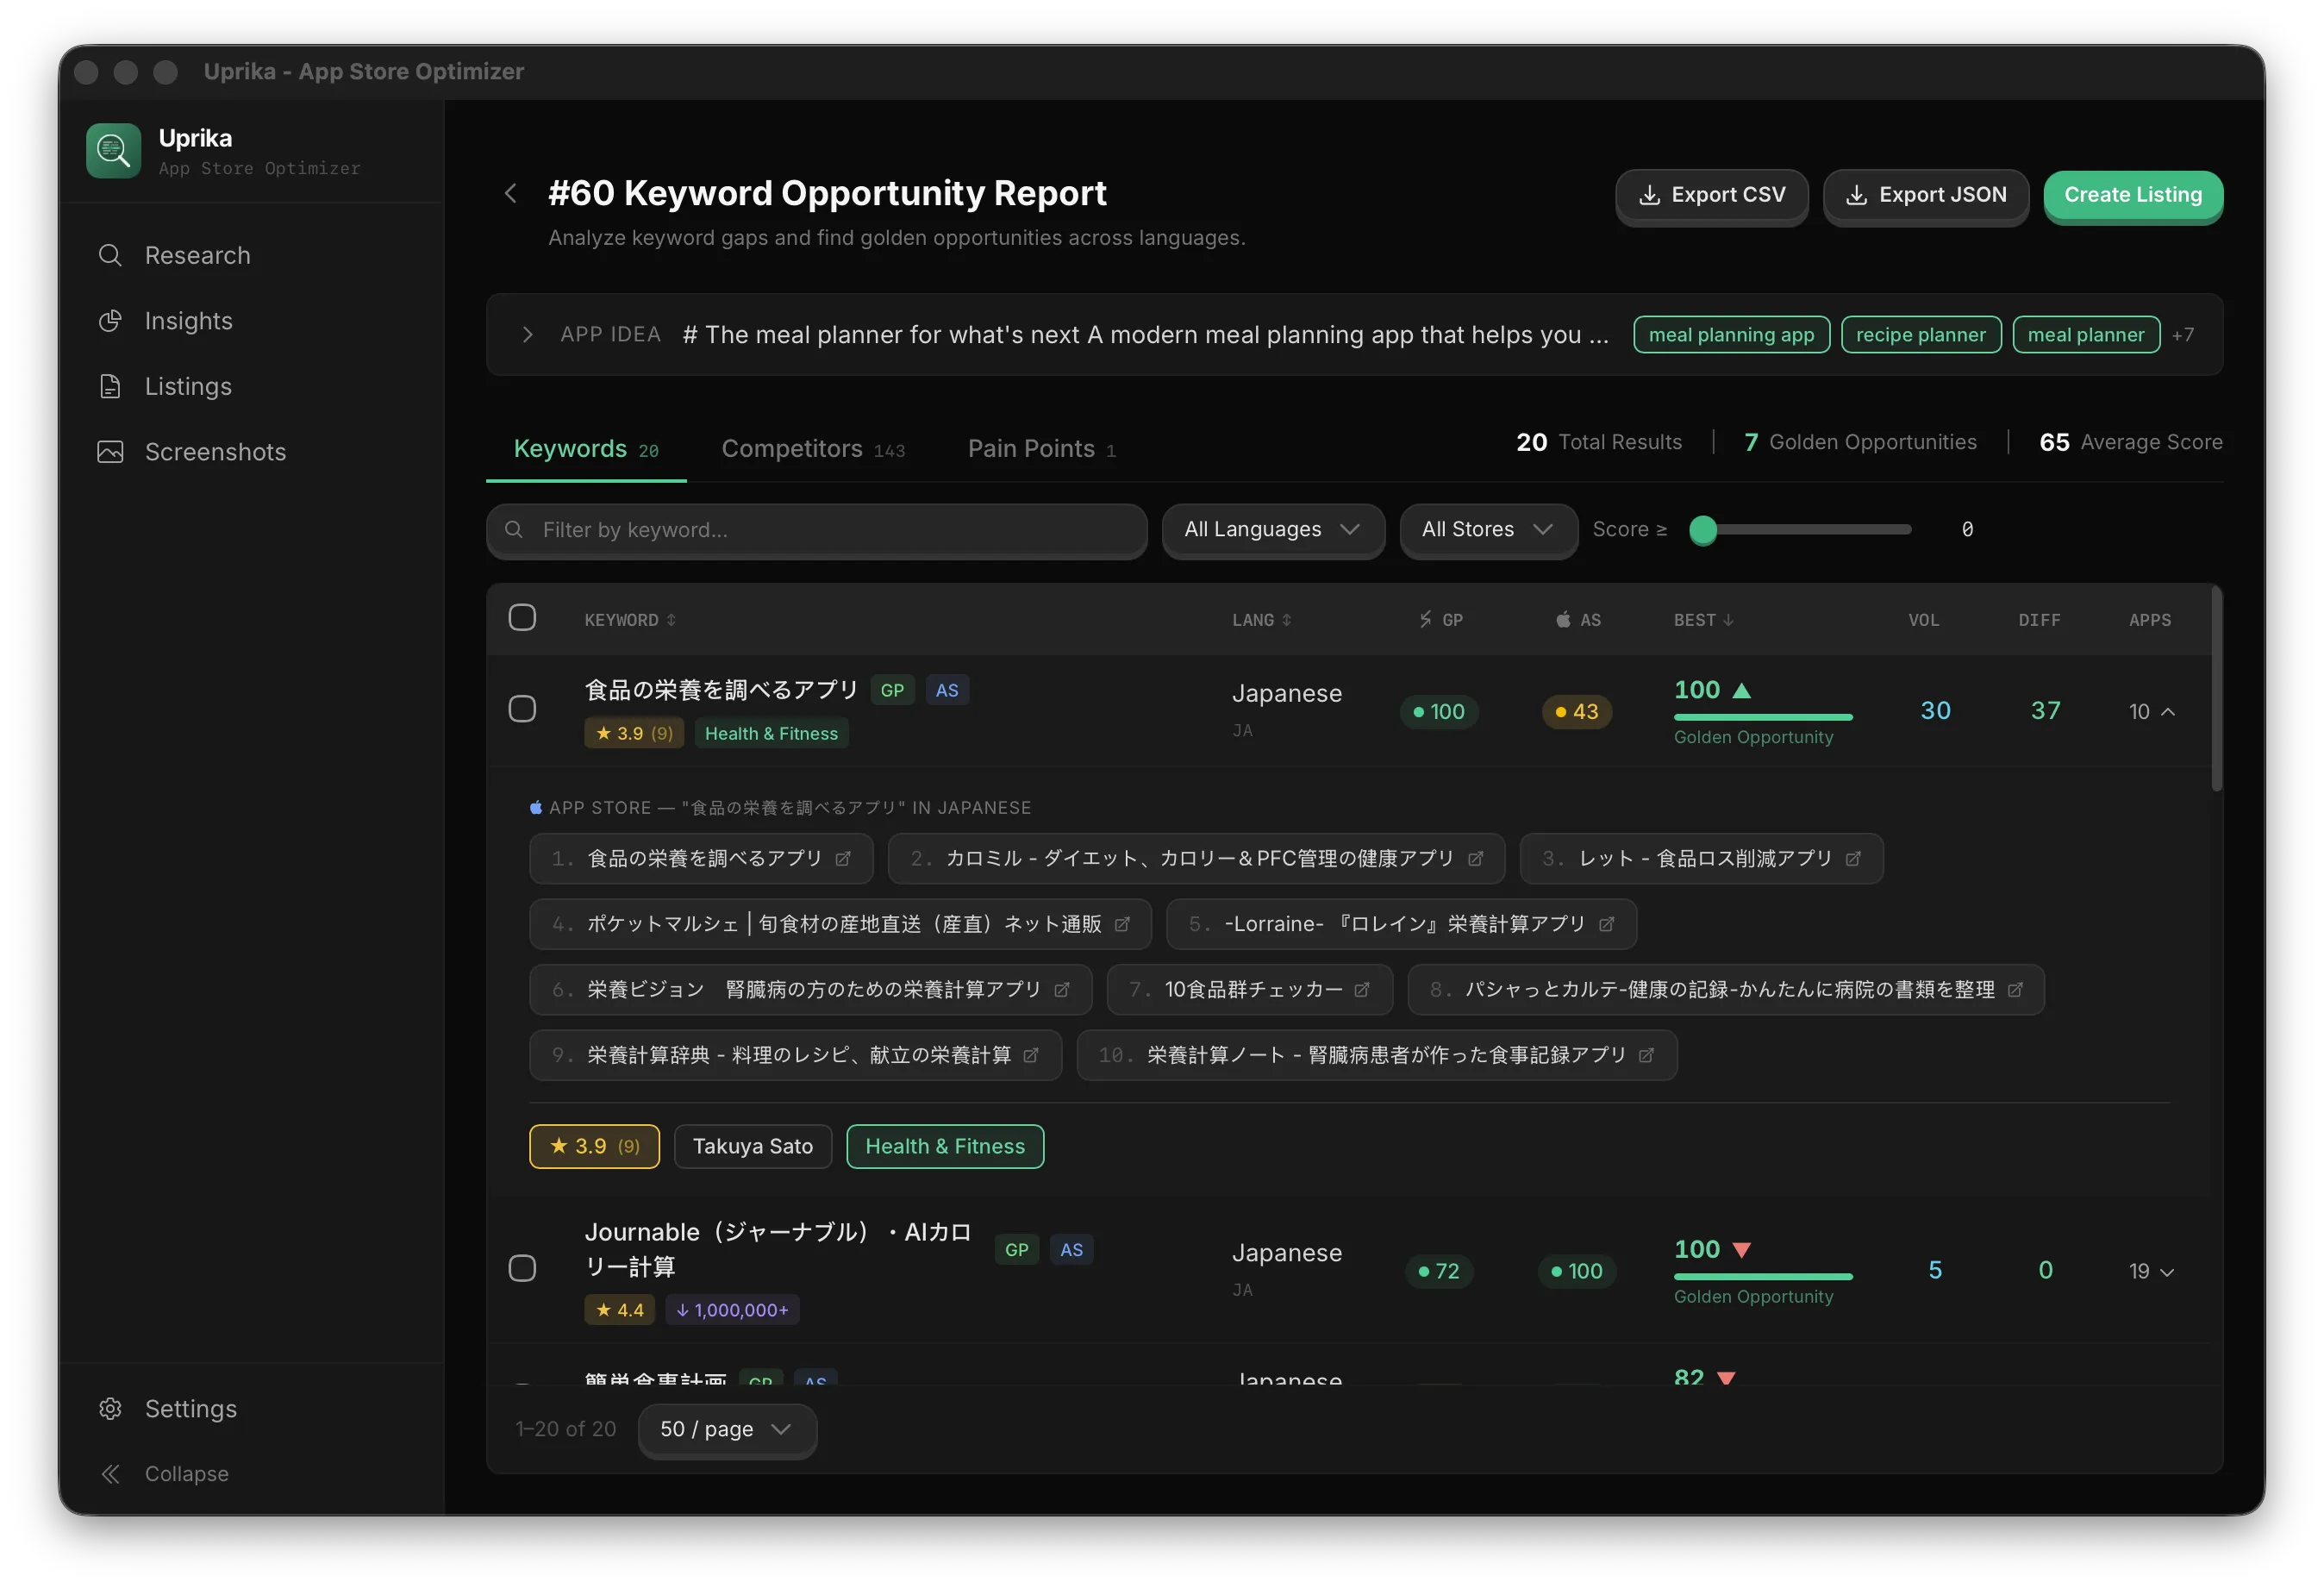The height and width of the screenshot is (1588, 2324).
Task: Expand the APP IDEA section chevron
Action: (x=528, y=334)
